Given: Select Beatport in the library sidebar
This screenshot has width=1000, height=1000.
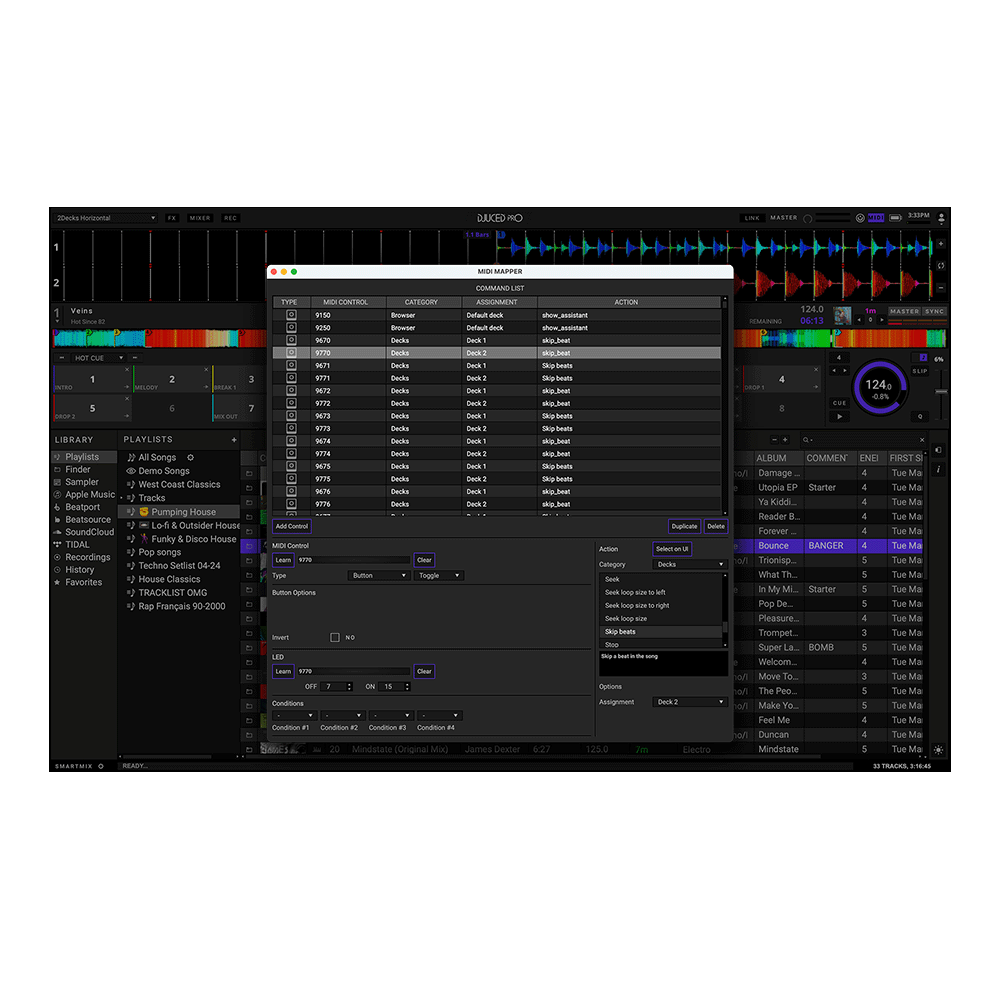Looking at the screenshot, I should click(x=82, y=507).
